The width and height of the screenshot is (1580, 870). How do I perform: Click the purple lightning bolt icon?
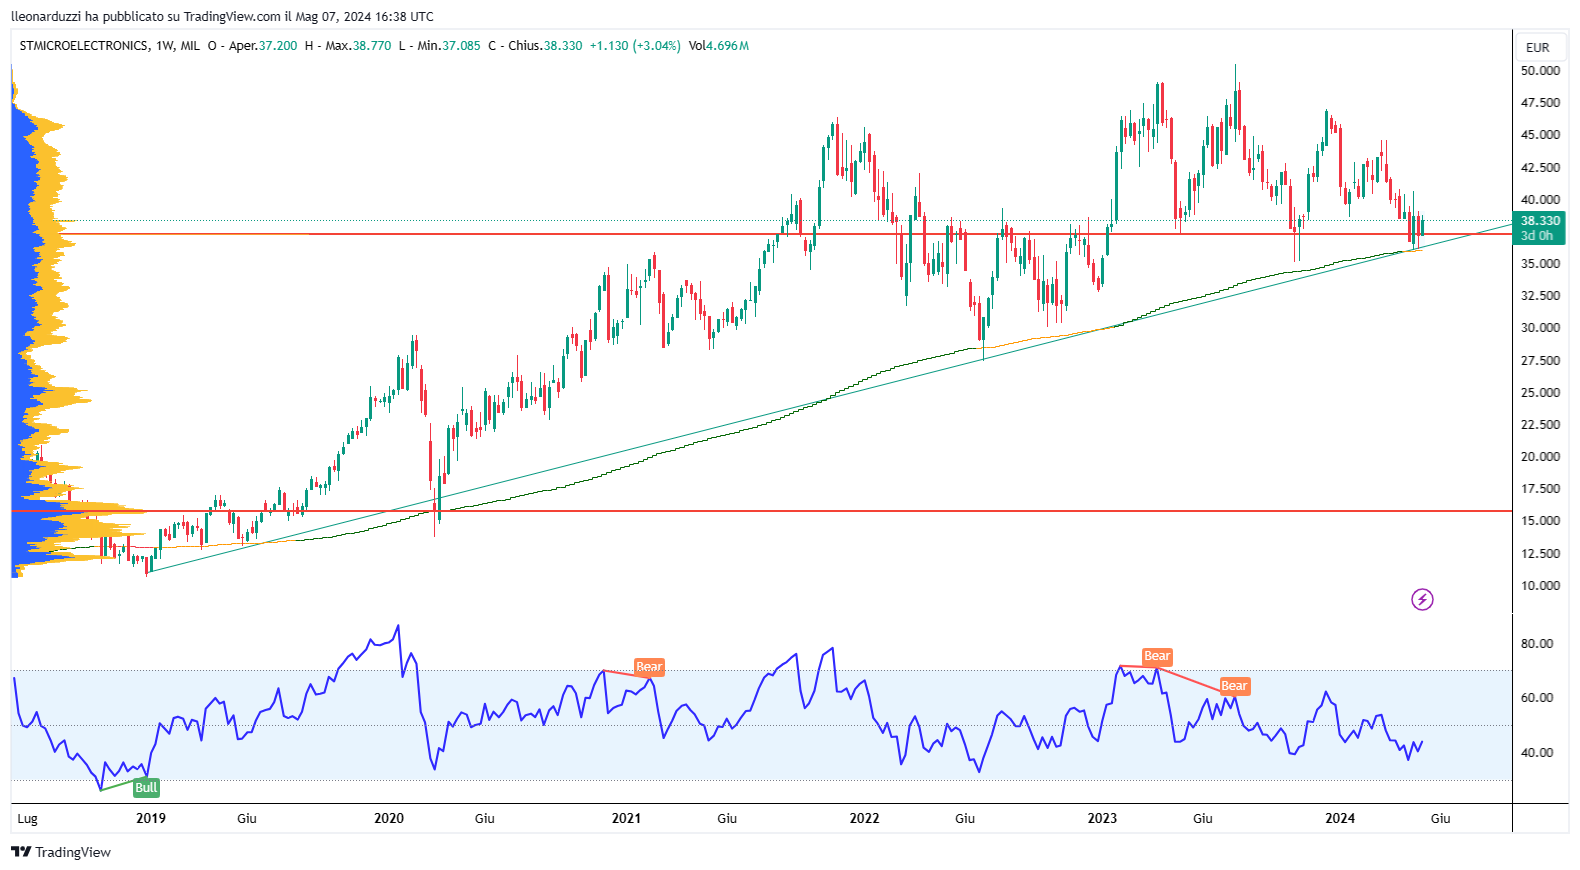coord(1422,599)
